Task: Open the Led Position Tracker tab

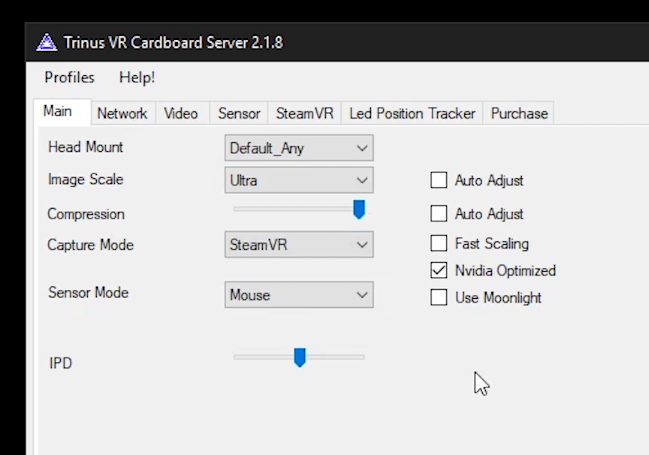Action: pyautogui.click(x=412, y=113)
